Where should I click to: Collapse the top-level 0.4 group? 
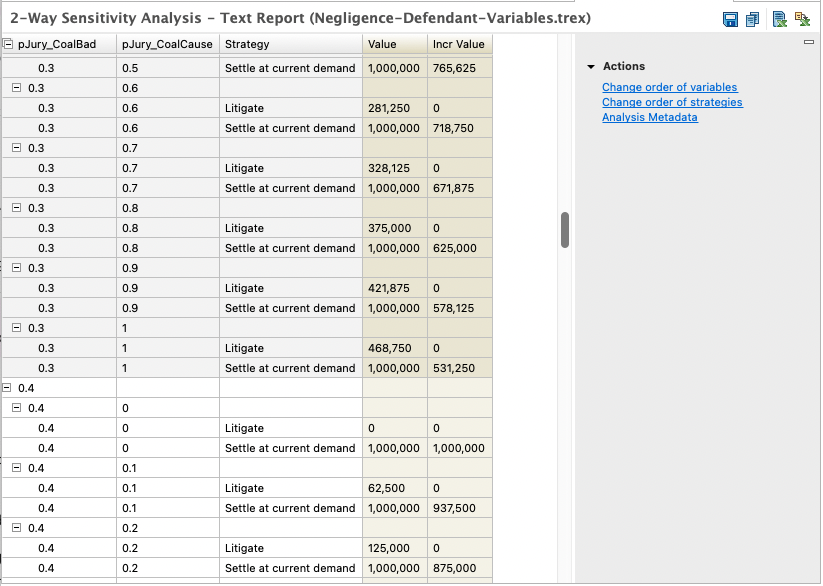(x=7, y=388)
